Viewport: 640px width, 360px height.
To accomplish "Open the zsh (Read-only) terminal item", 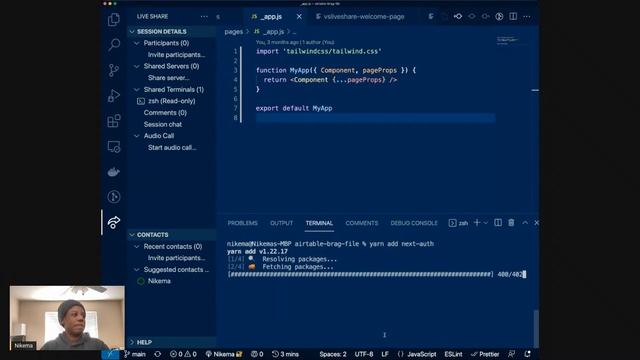I will click(172, 101).
